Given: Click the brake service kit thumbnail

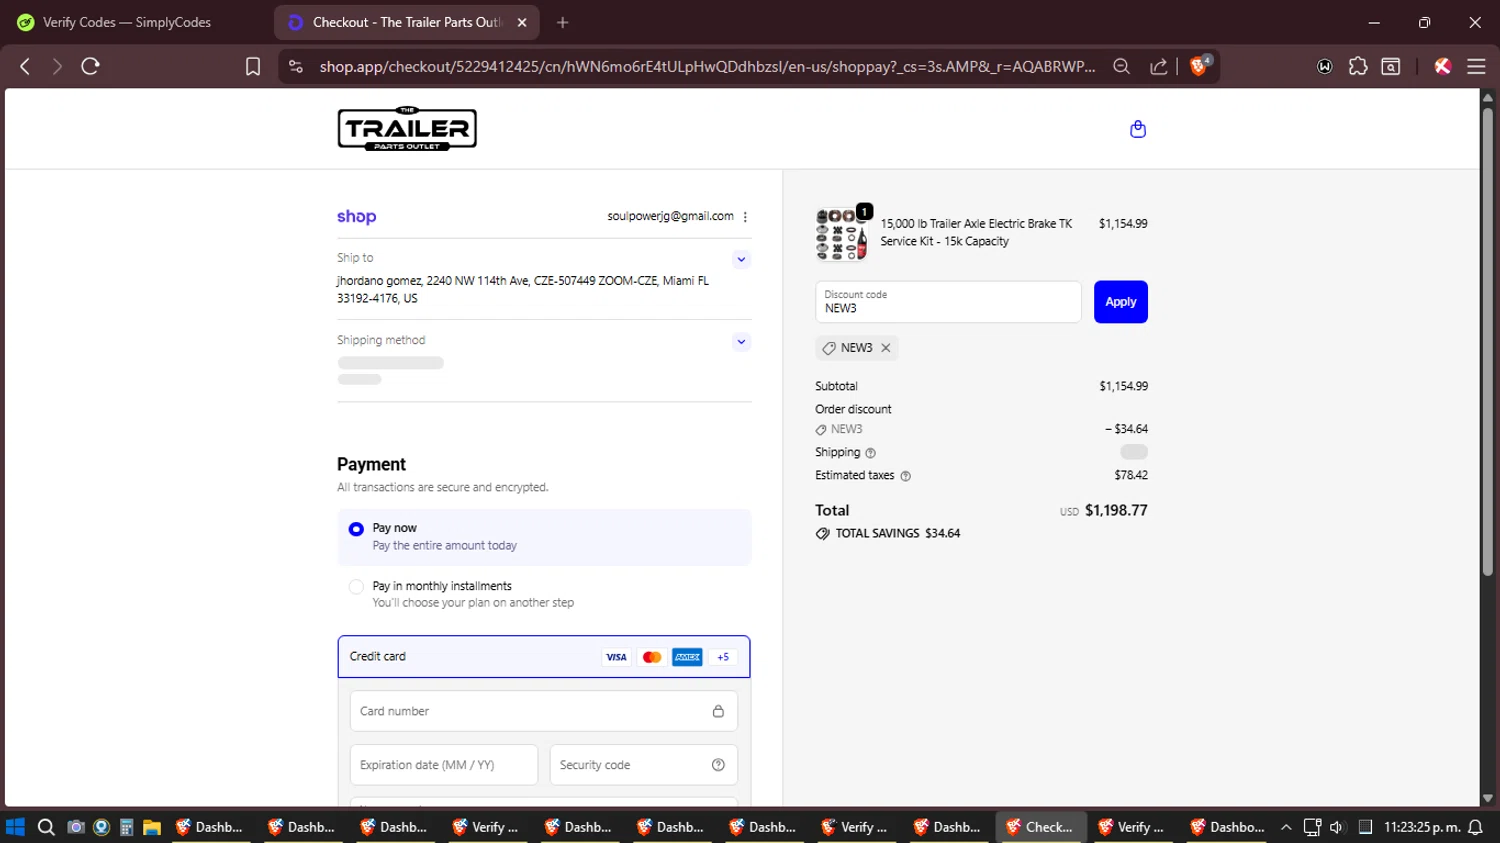Looking at the screenshot, I should [841, 234].
